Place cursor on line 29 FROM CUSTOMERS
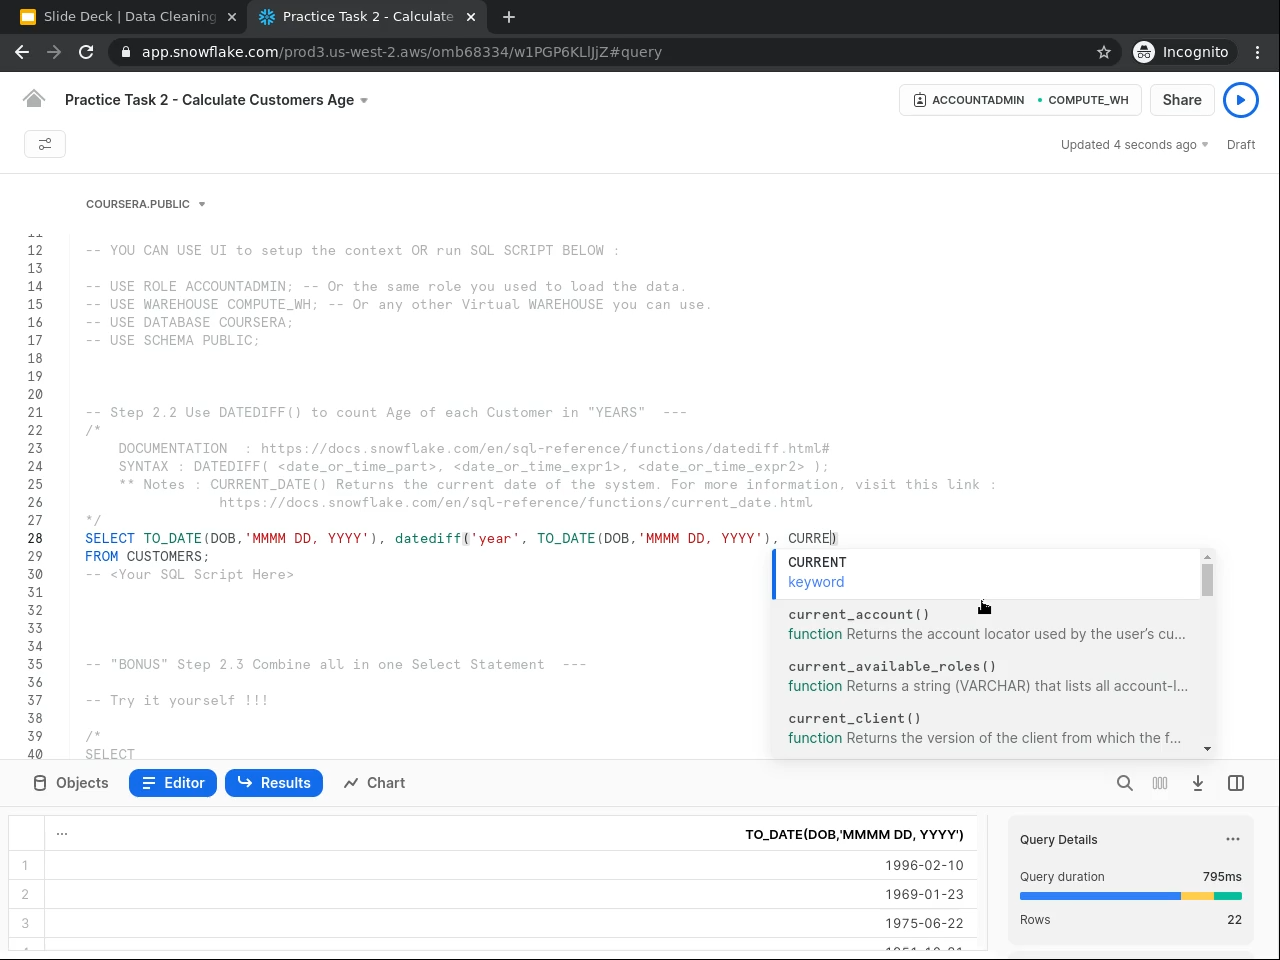 point(147,556)
